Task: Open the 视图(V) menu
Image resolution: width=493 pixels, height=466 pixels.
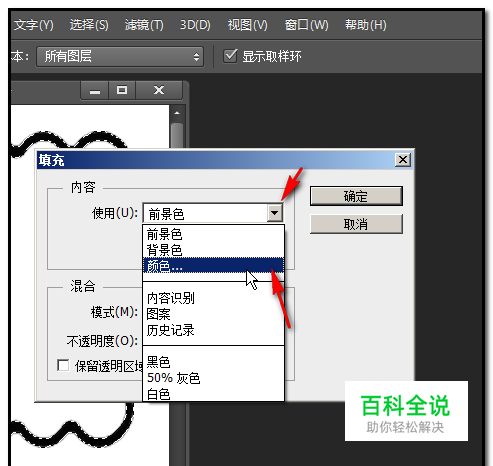Action: (247, 25)
